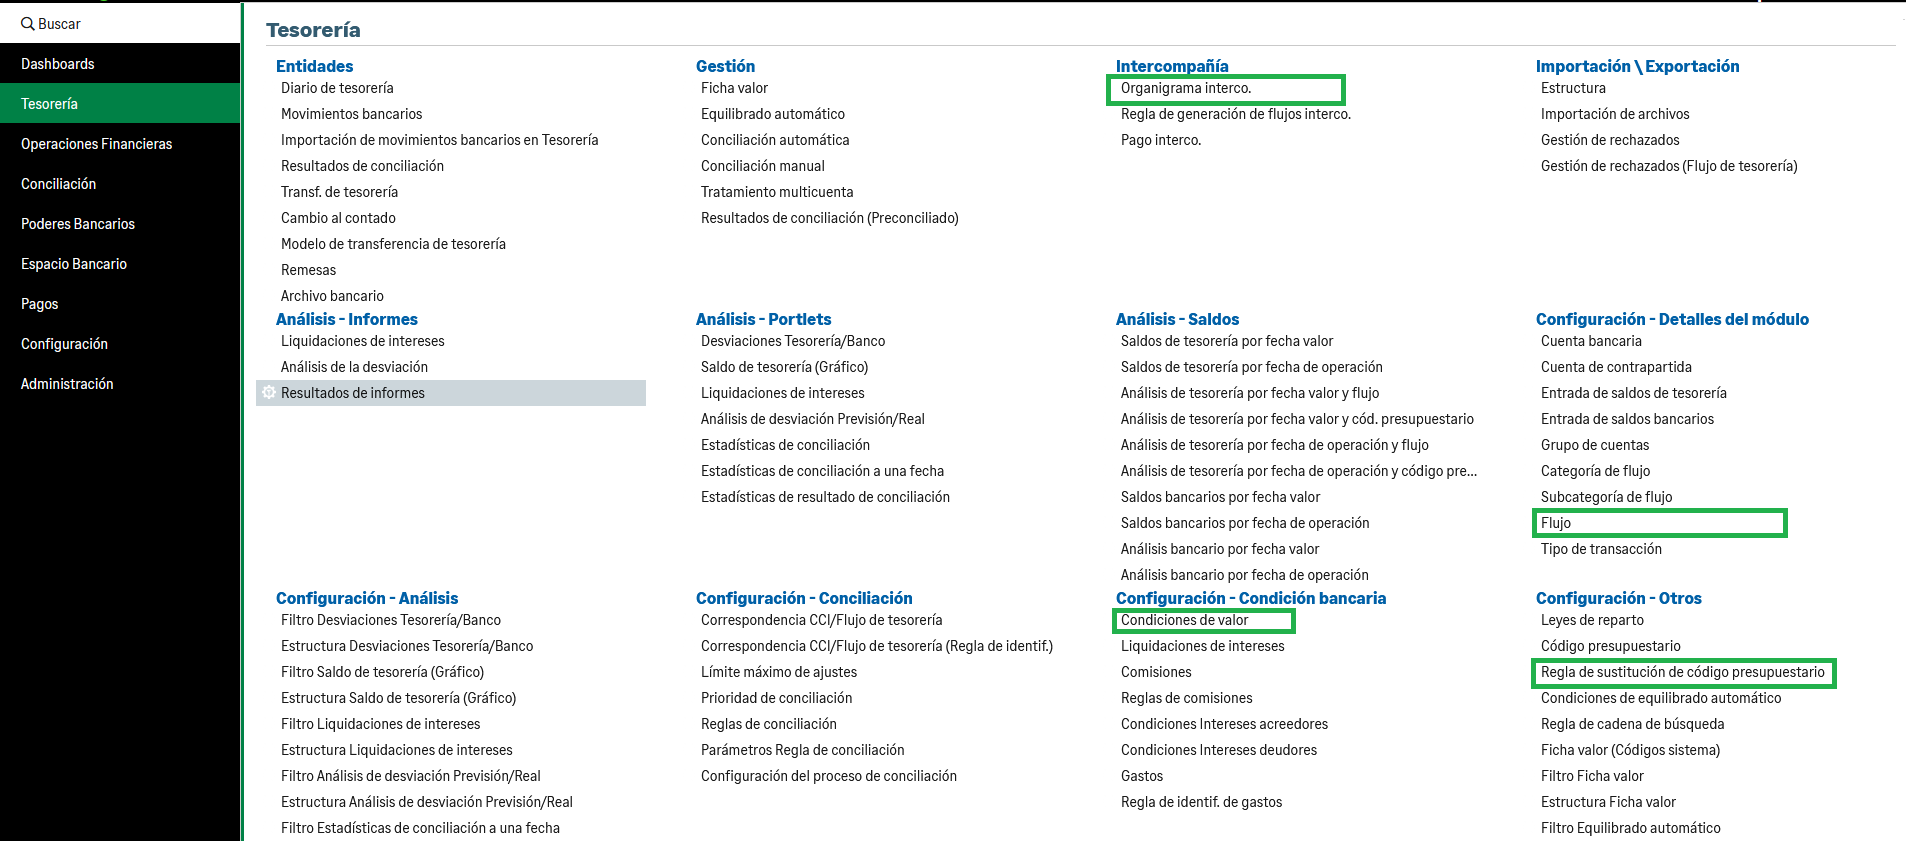Open Conciliación manual link

pyautogui.click(x=763, y=166)
